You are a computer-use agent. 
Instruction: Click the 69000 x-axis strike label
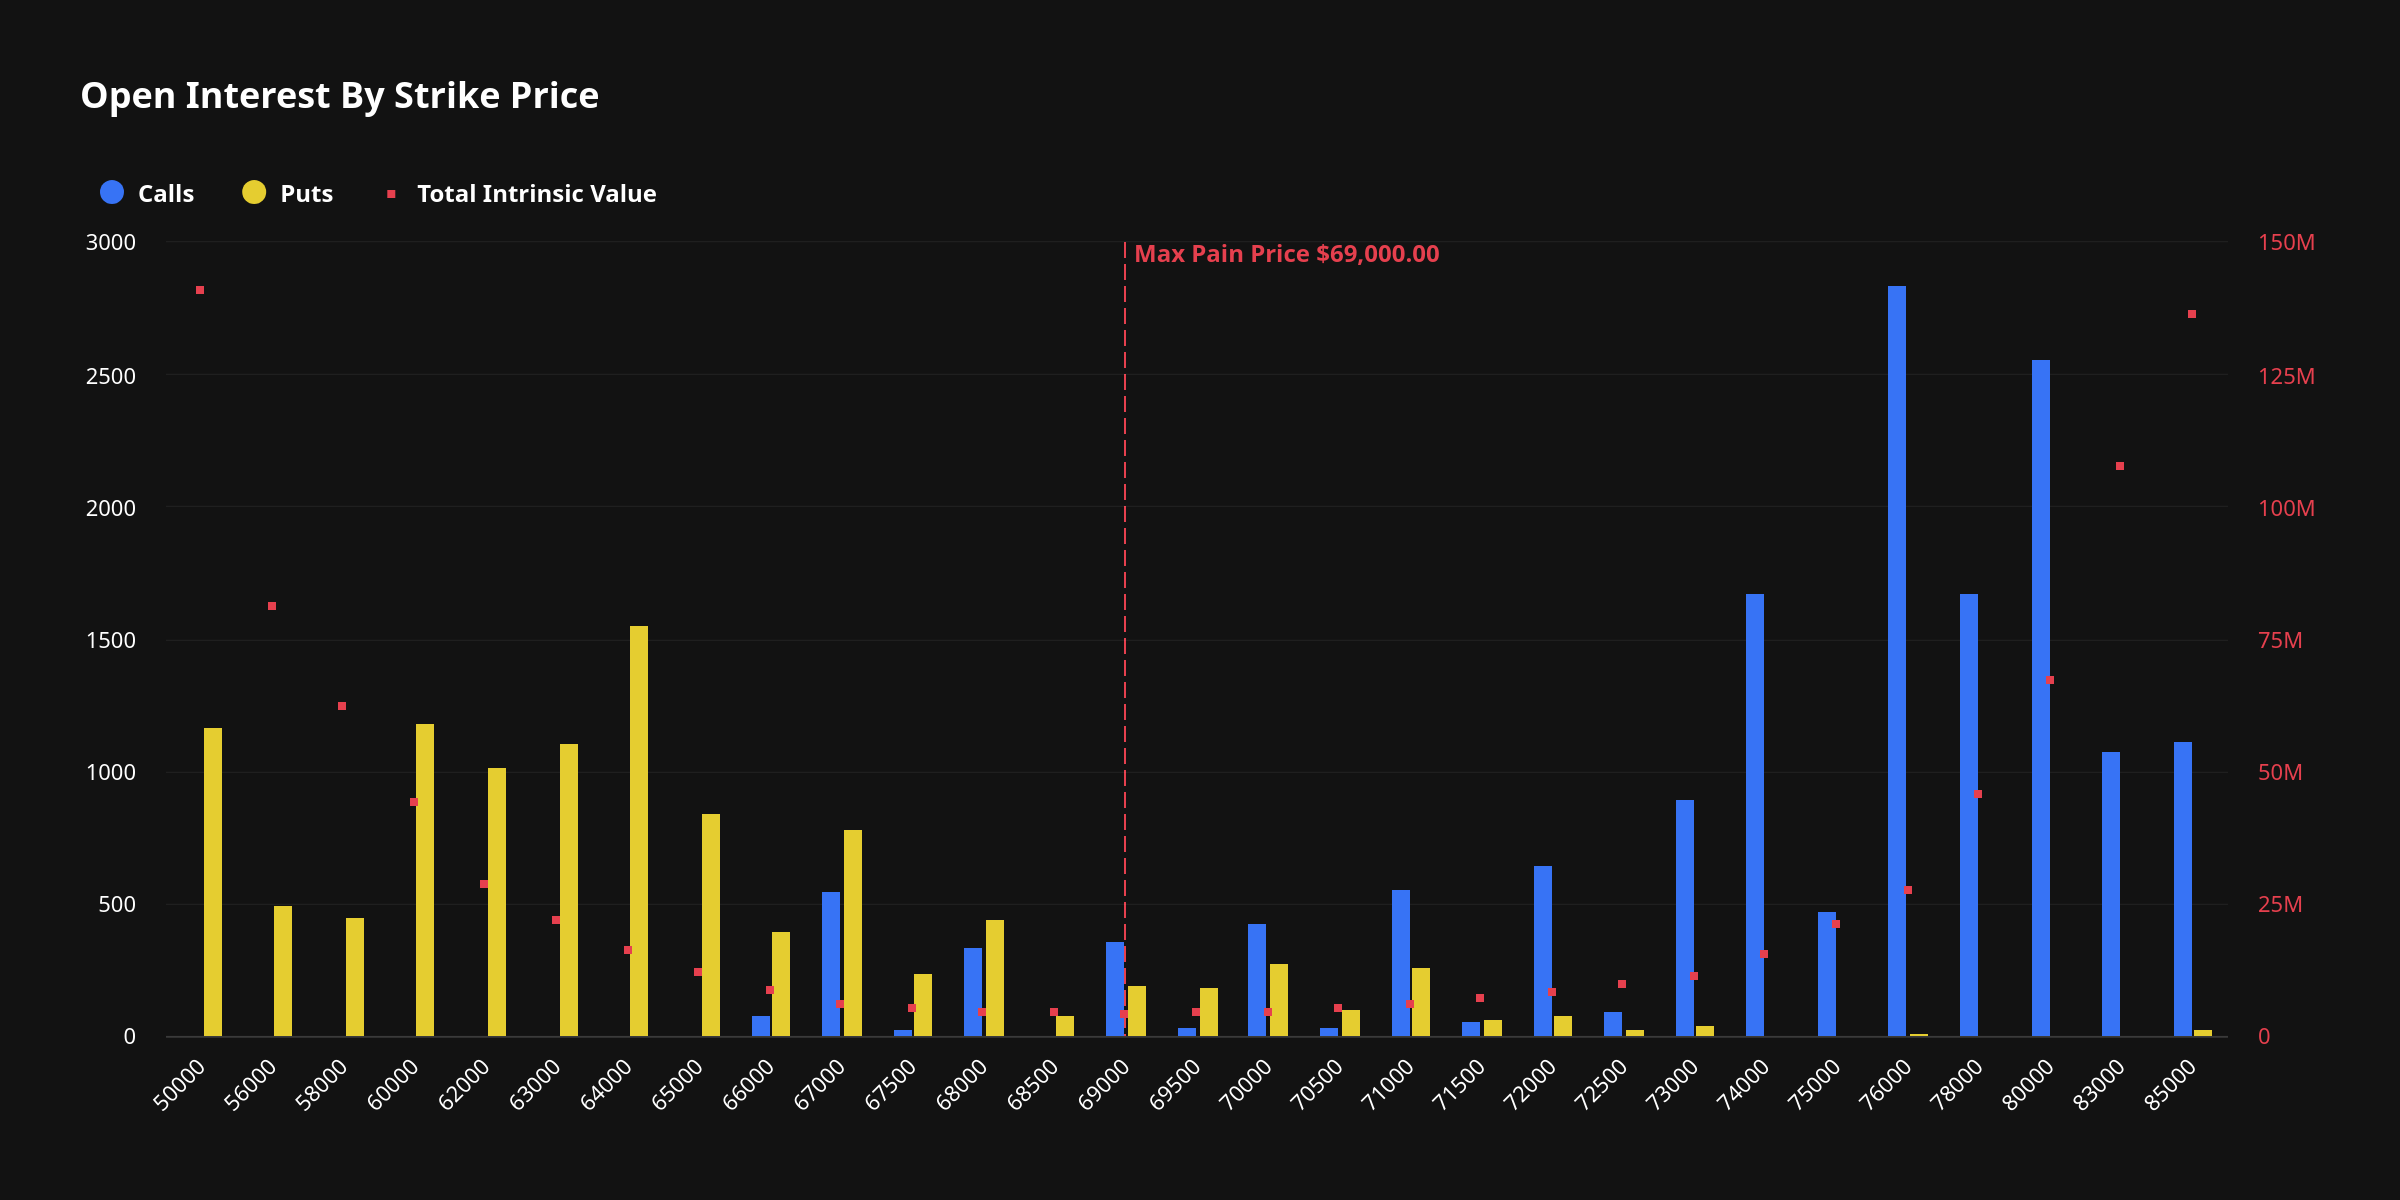pyautogui.click(x=1105, y=1084)
